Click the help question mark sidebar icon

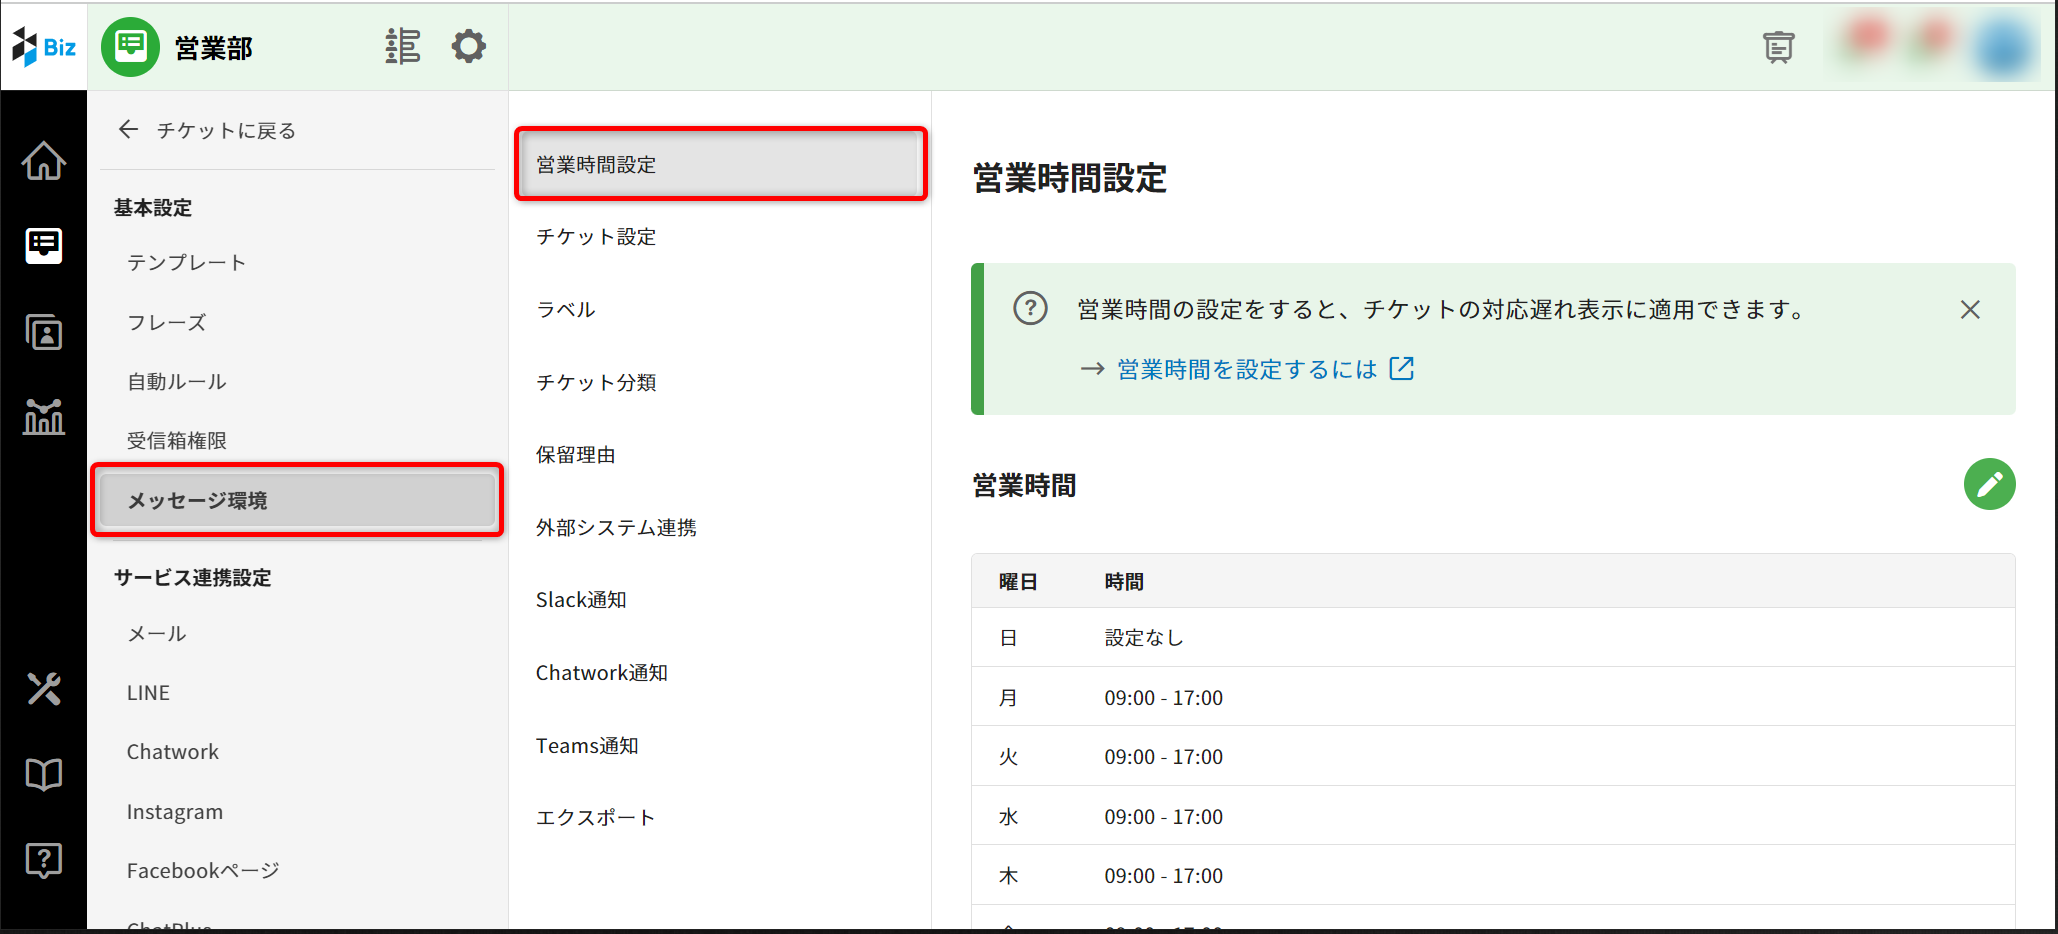click(x=44, y=859)
